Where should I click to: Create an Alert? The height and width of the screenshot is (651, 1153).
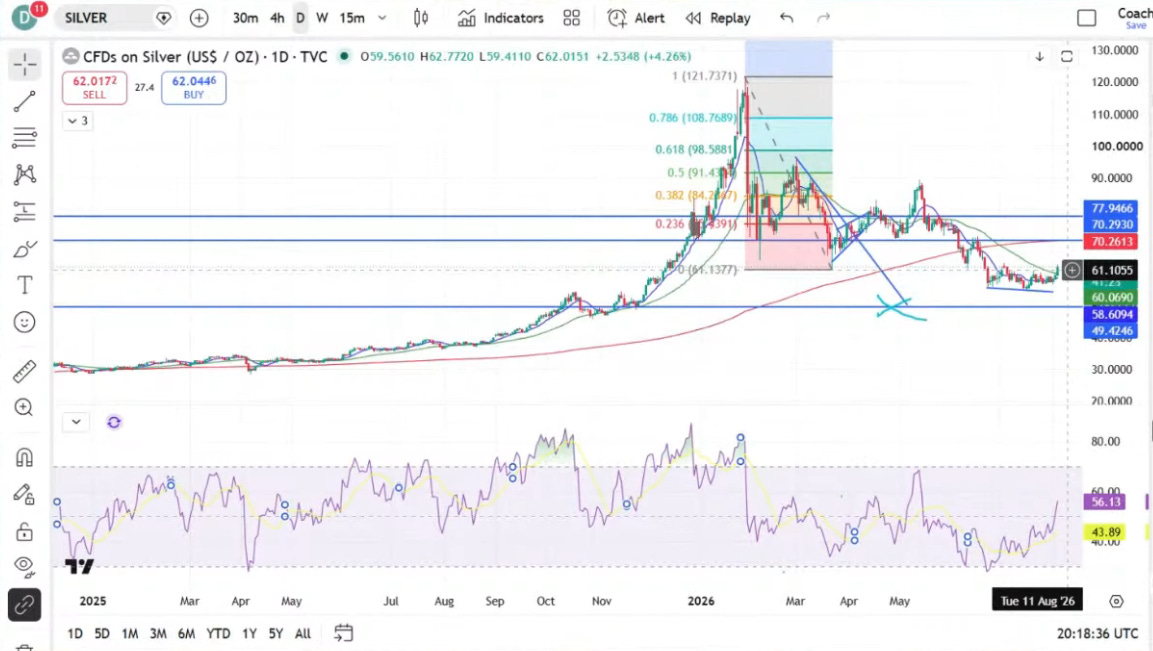(x=636, y=18)
